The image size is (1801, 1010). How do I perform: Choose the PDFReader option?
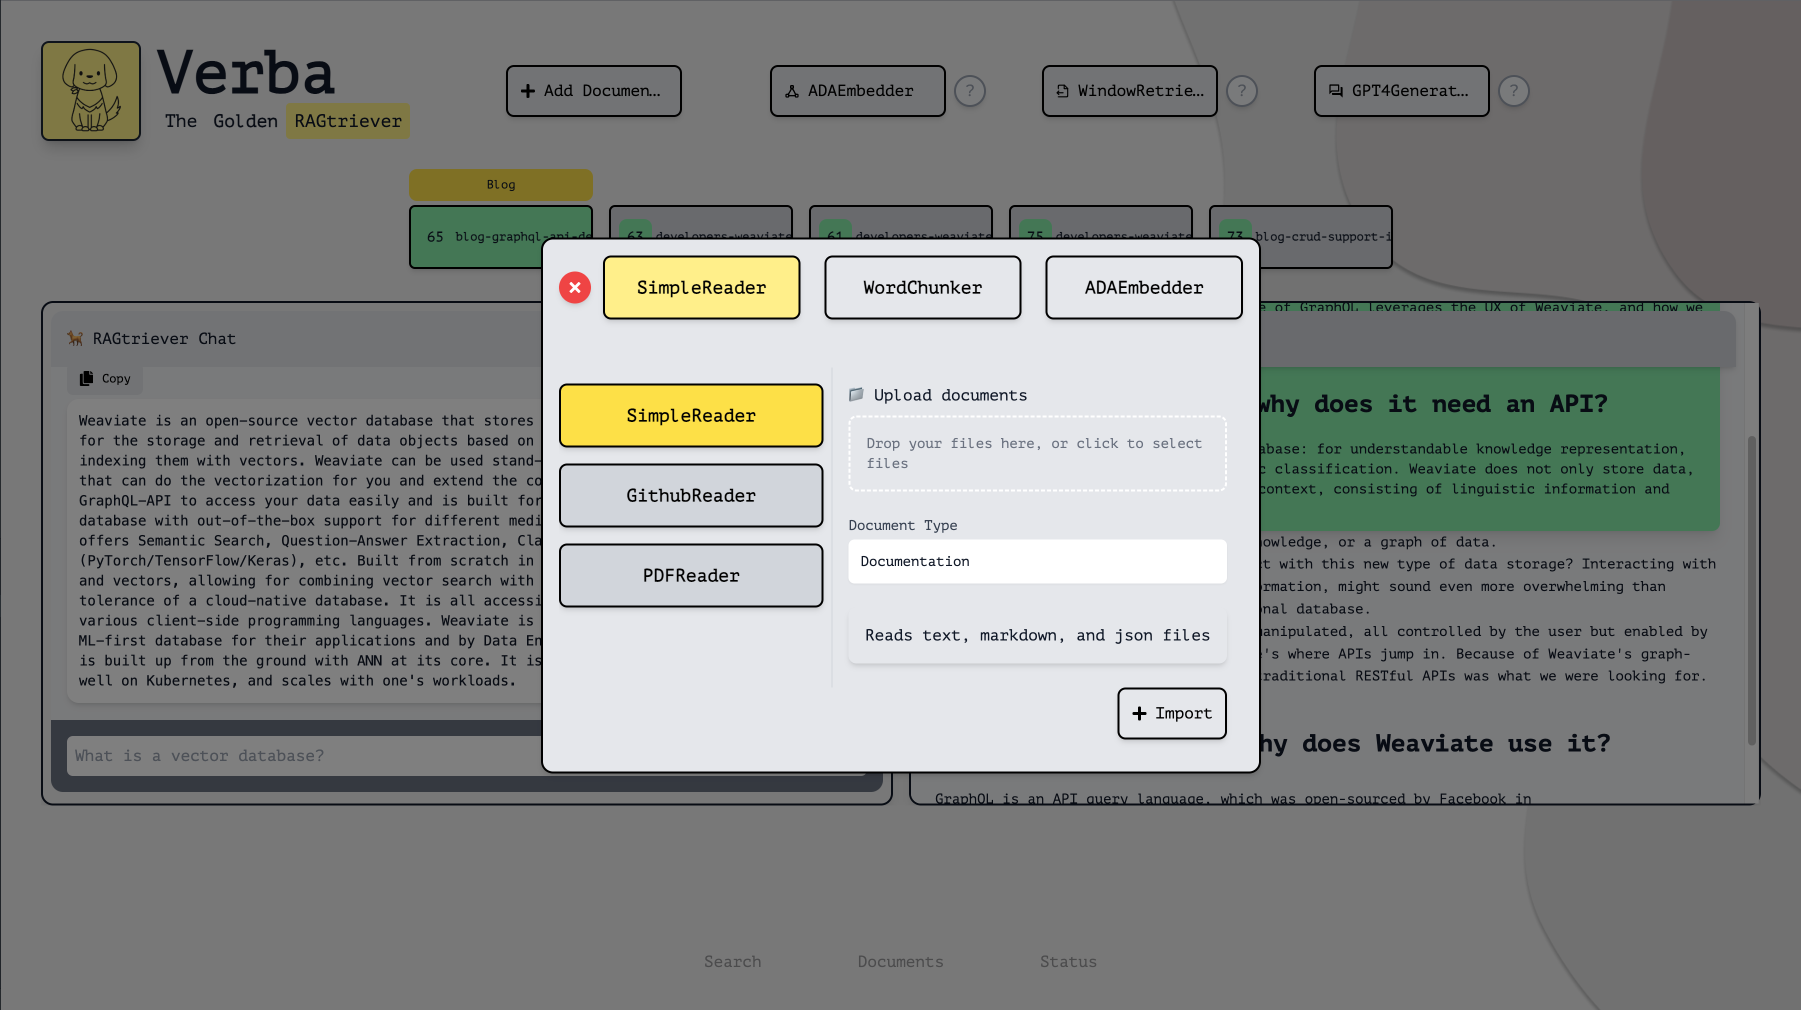click(x=691, y=575)
